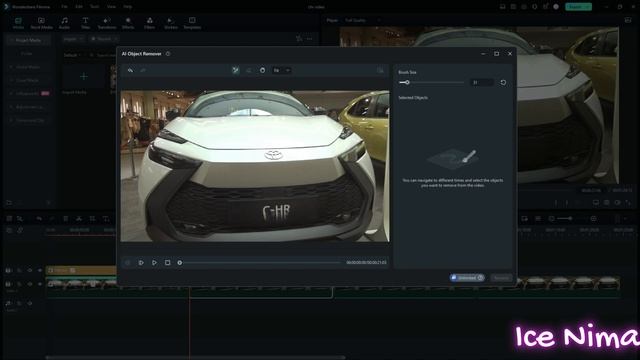640x360 pixels.
Task: Select the hand pan tool in AI Object Remover
Action: [x=262, y=70]
